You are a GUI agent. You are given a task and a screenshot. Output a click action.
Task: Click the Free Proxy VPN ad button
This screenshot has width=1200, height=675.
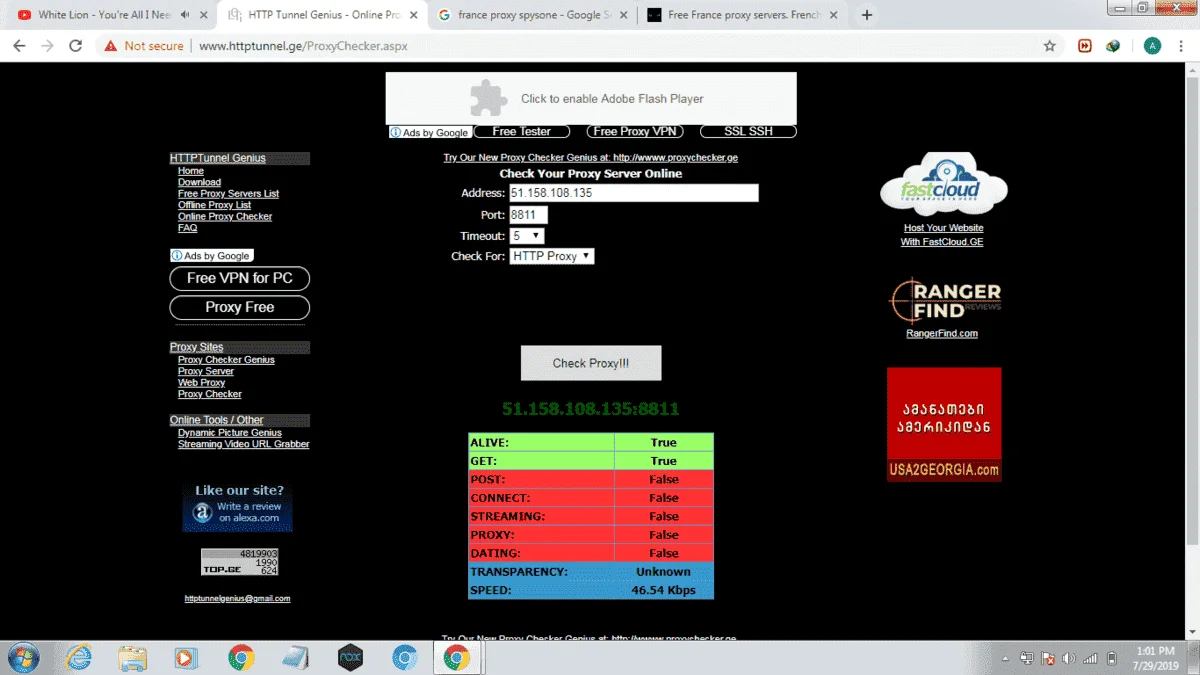pos(634,131)
